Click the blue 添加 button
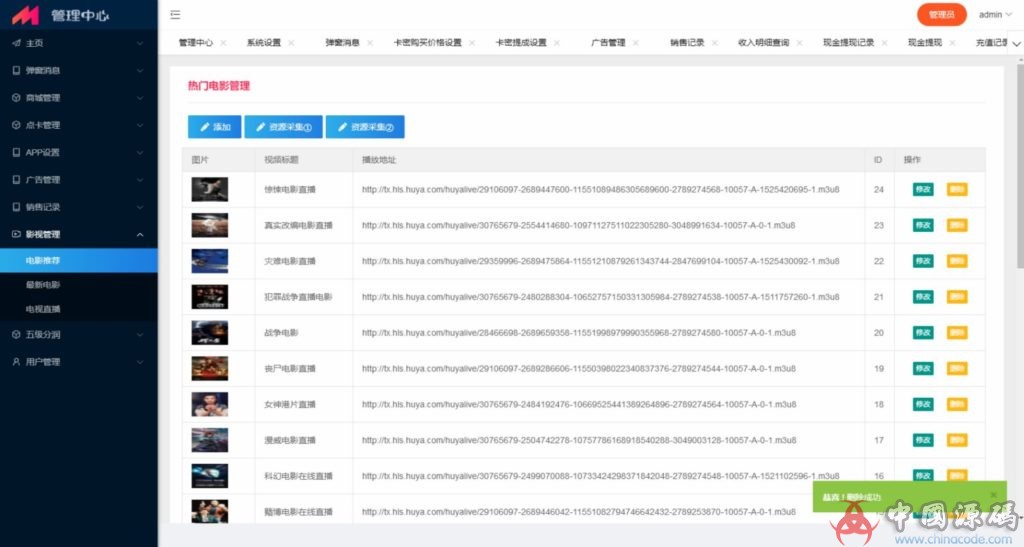The height and width of the screenshot is (547, 1024). pyautogui.click(x=214, y=127)
